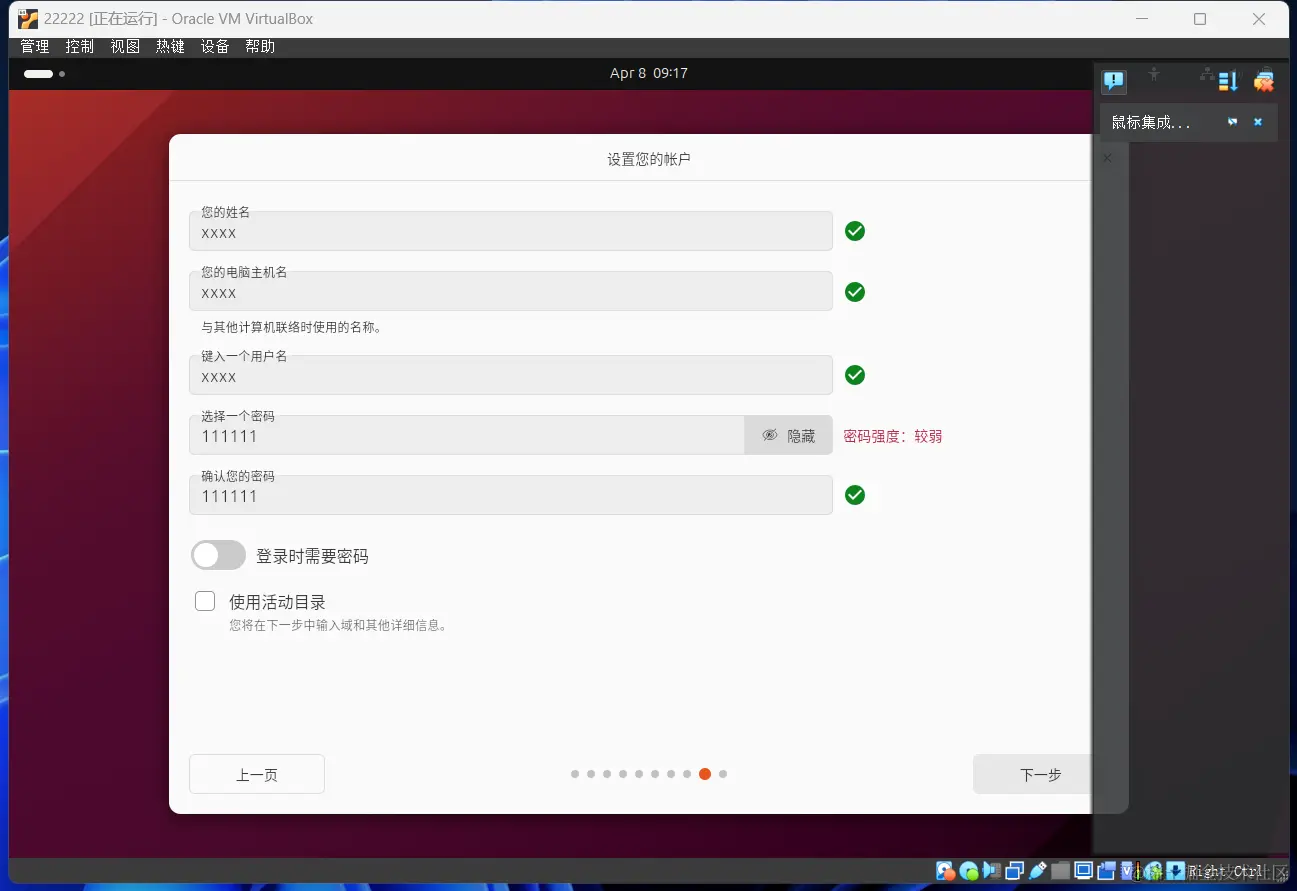Click the 您的姓名 input field
This screenshot has width=1297, height=891.
[x=511, y=231]
